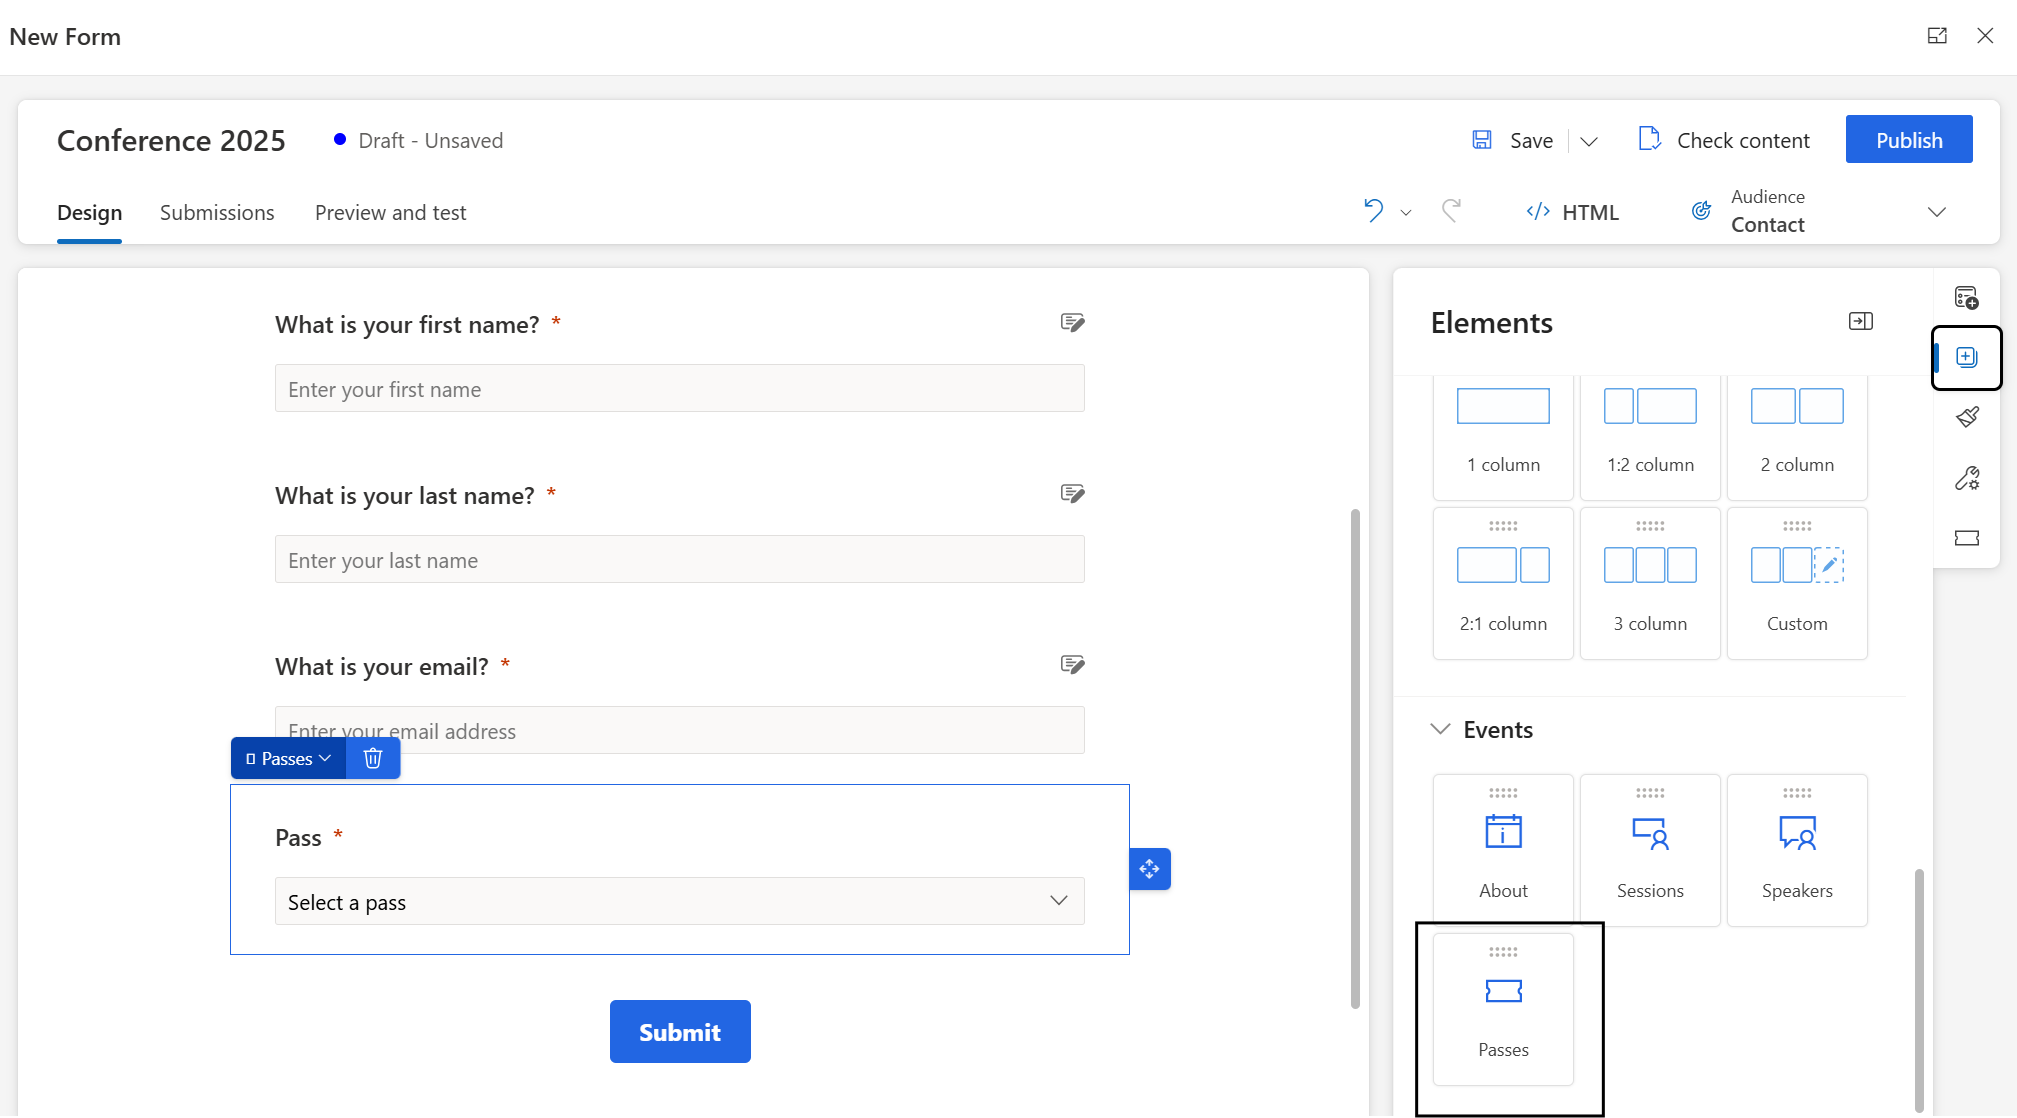Click the undo arrow icon

(x=1373, y=211)
